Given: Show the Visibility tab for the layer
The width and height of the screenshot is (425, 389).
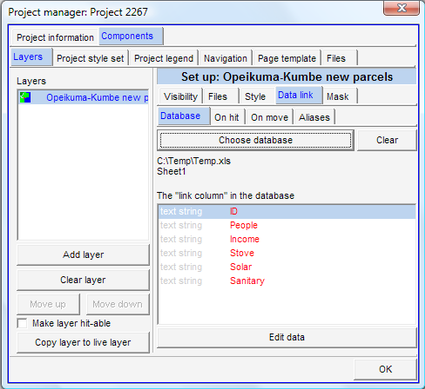Looking at the screenshot, I should [x=181, y=96].
